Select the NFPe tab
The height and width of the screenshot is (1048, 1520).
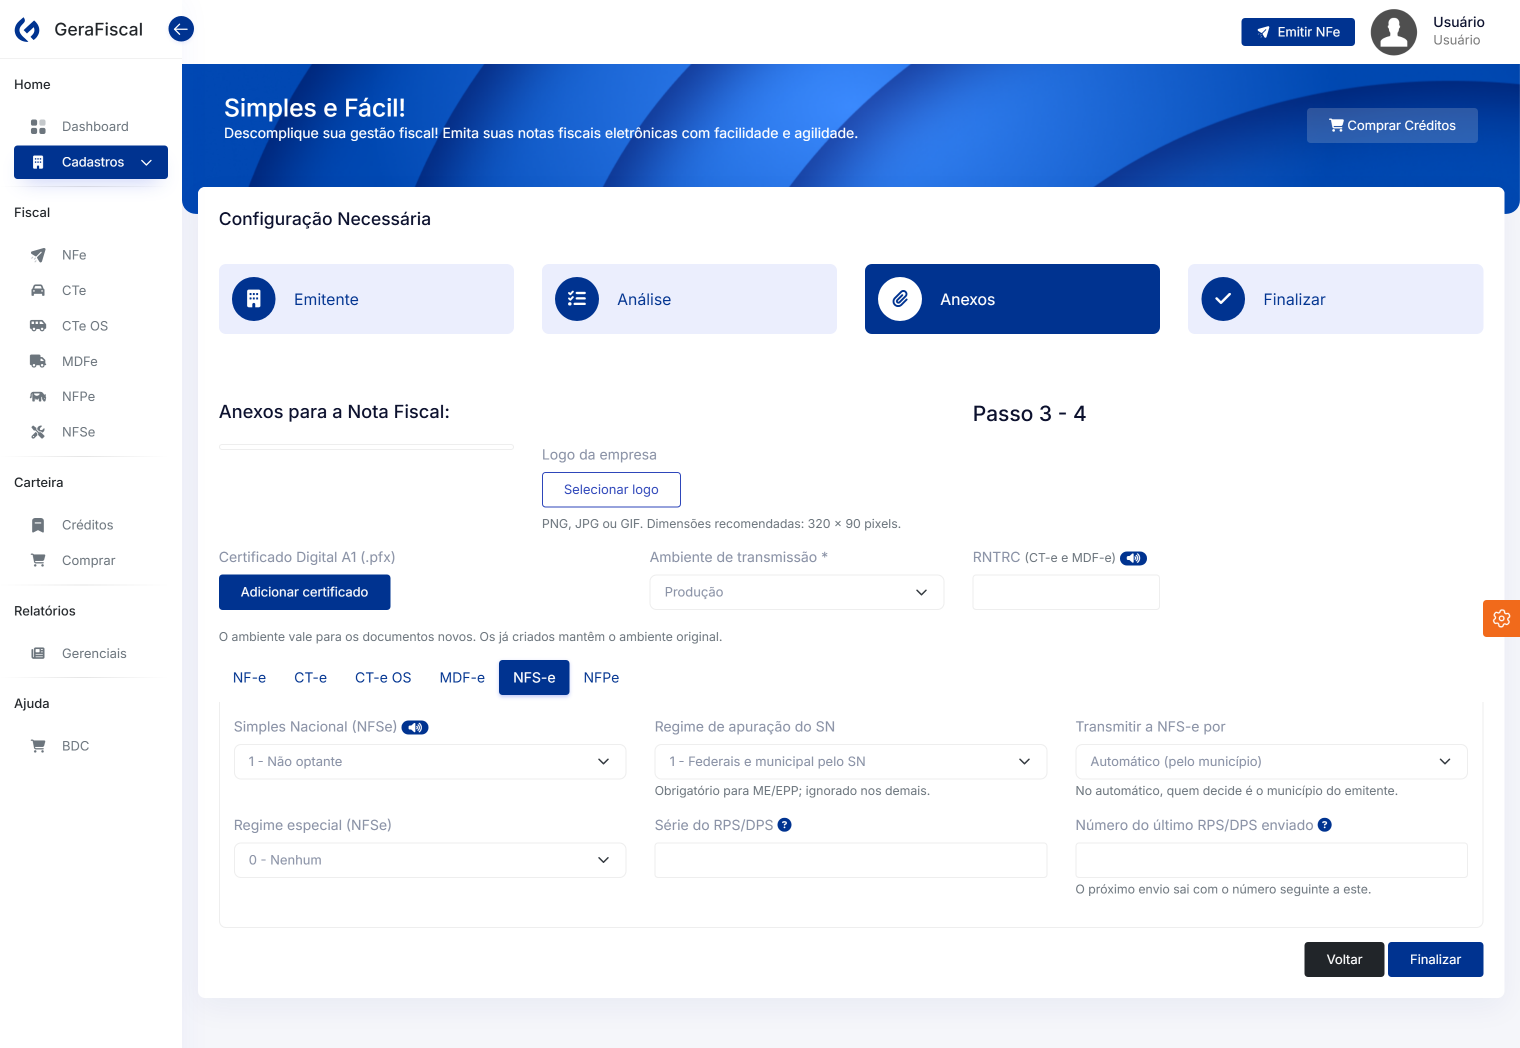601,677
